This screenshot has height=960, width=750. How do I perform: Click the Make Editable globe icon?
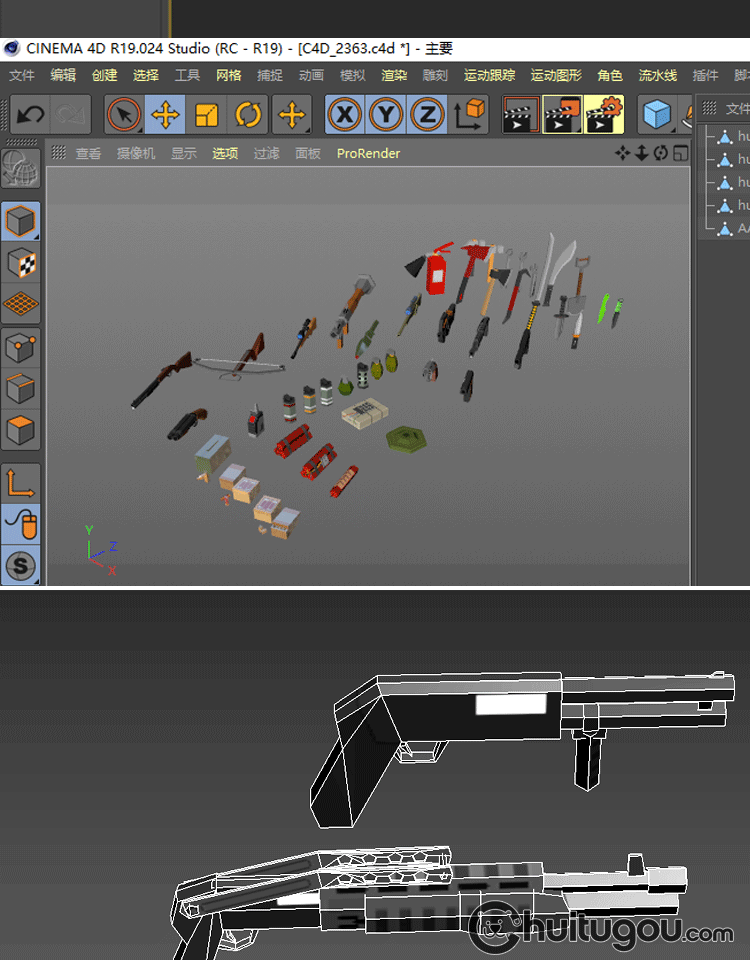pyautogui.click(x=21, y=168)
